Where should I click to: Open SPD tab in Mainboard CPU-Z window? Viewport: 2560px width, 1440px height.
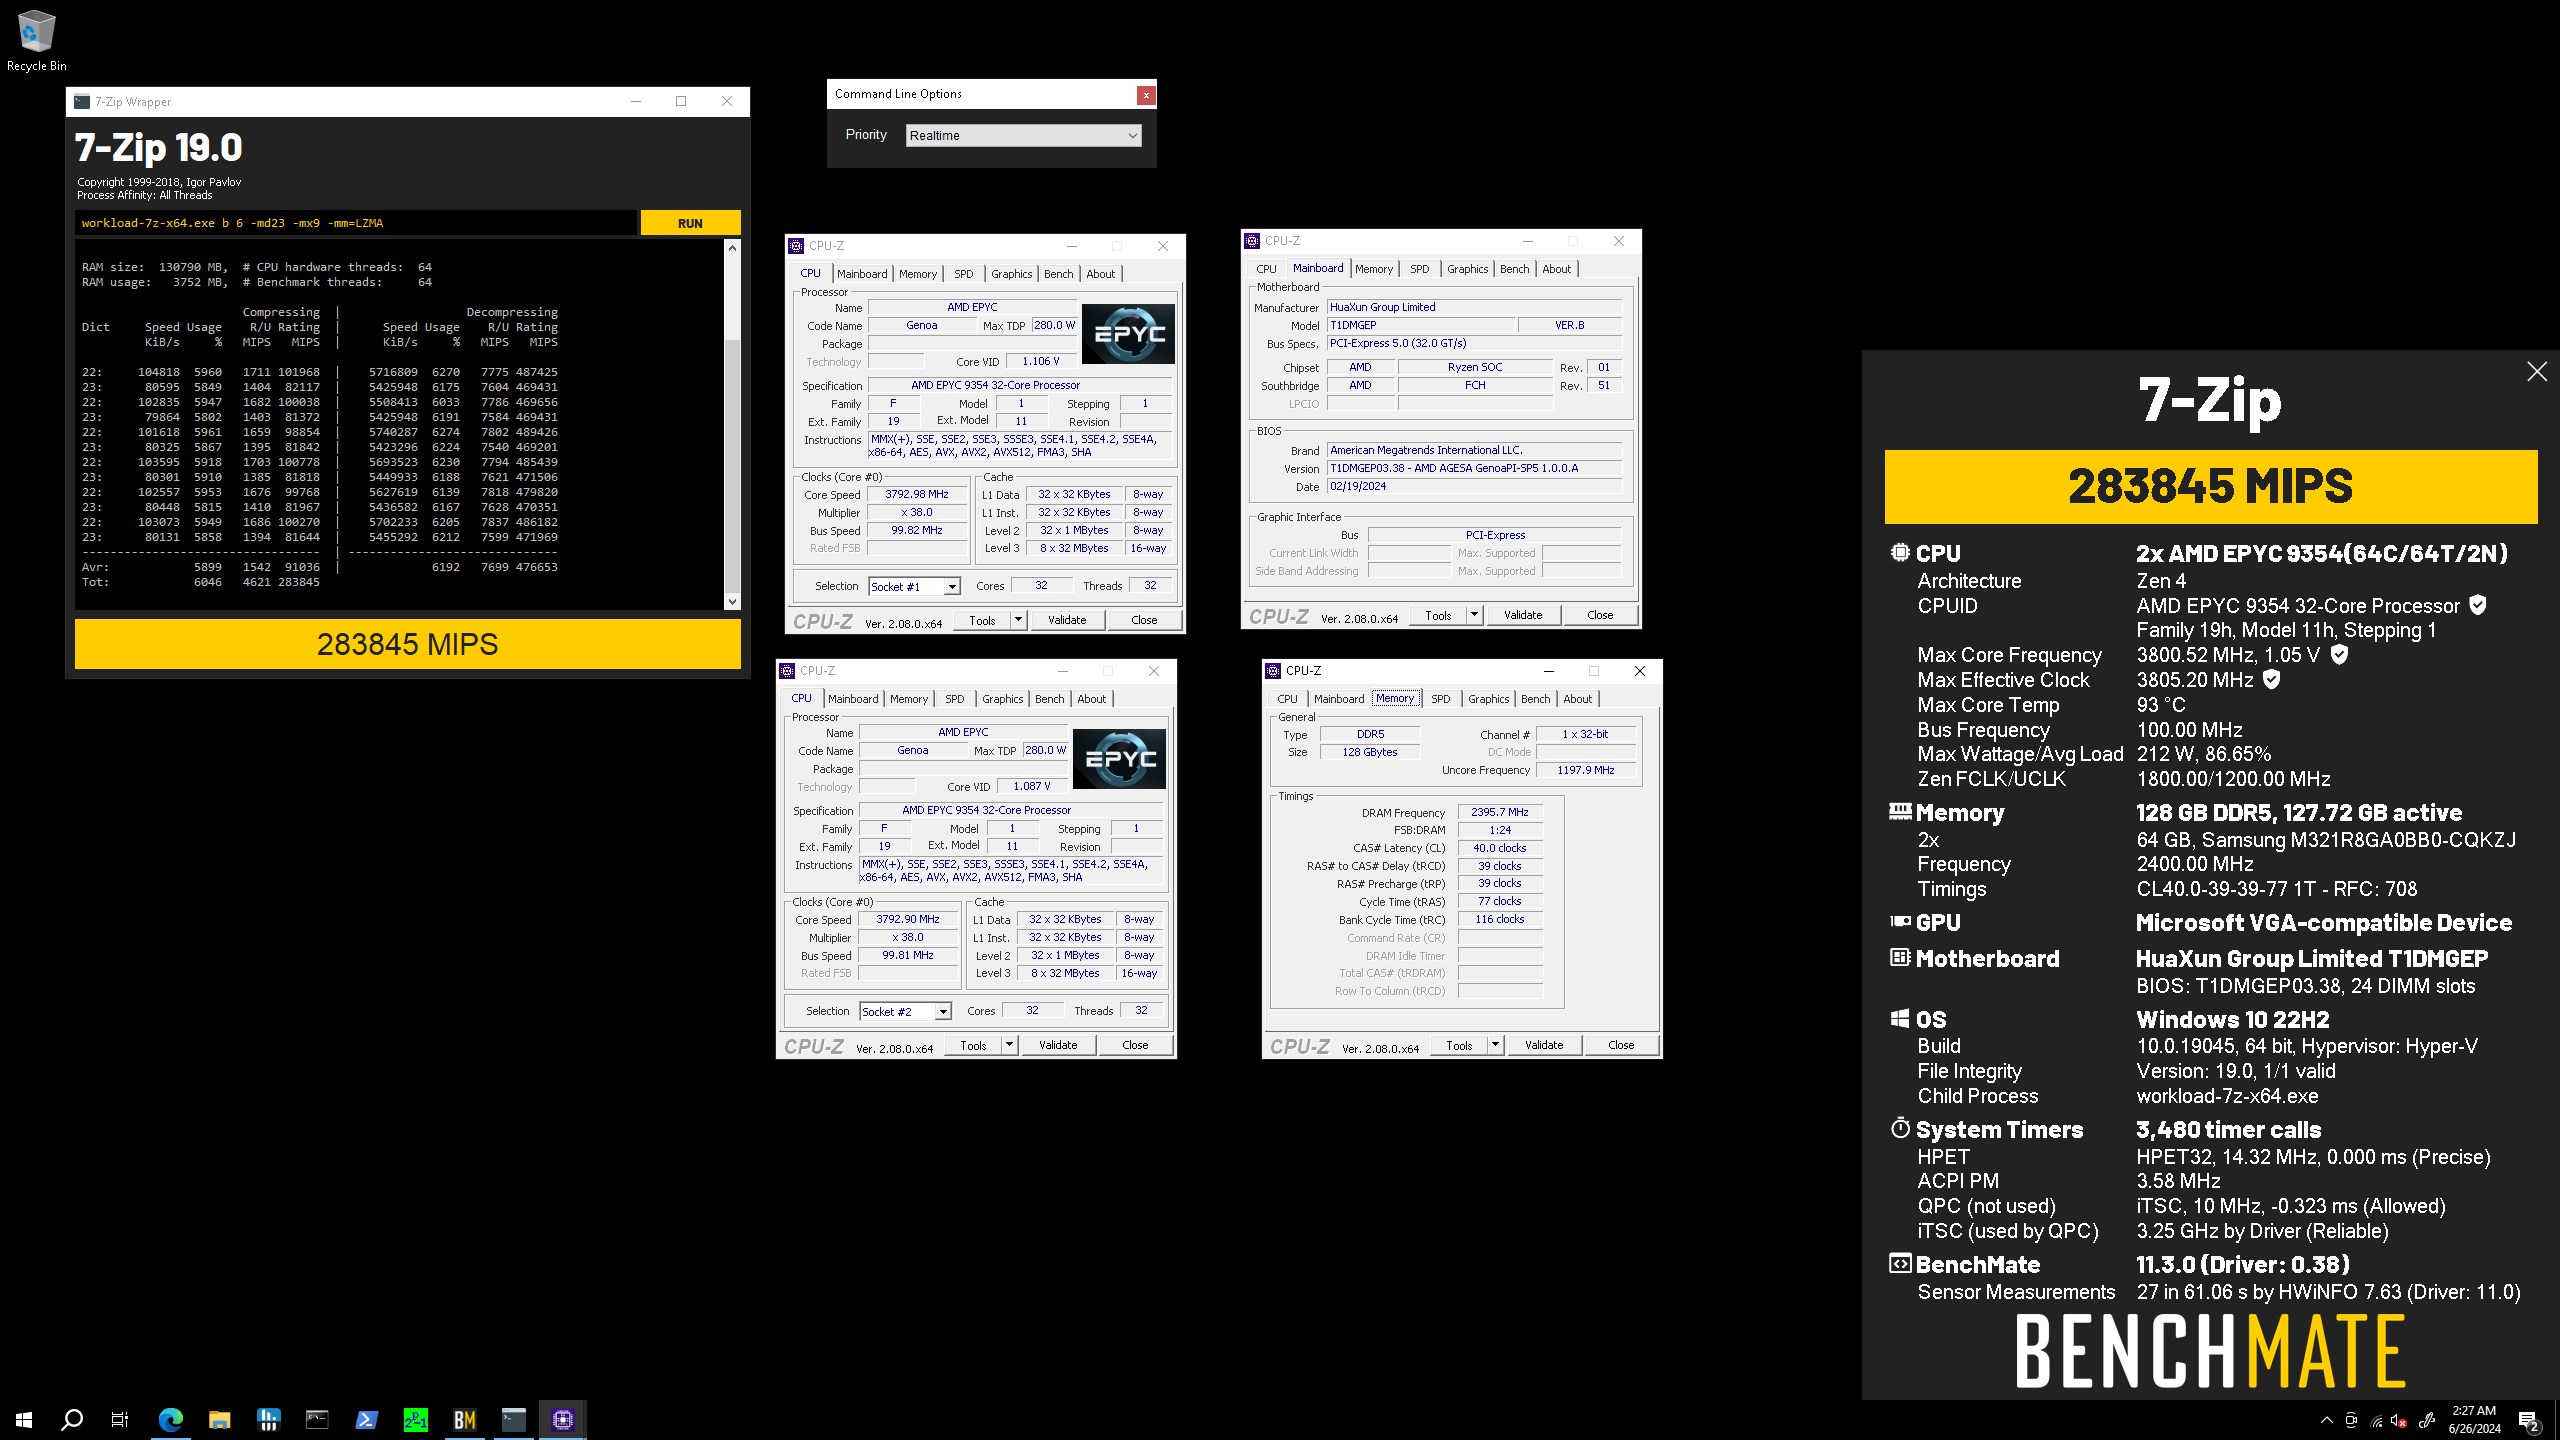pos(1419,269)
